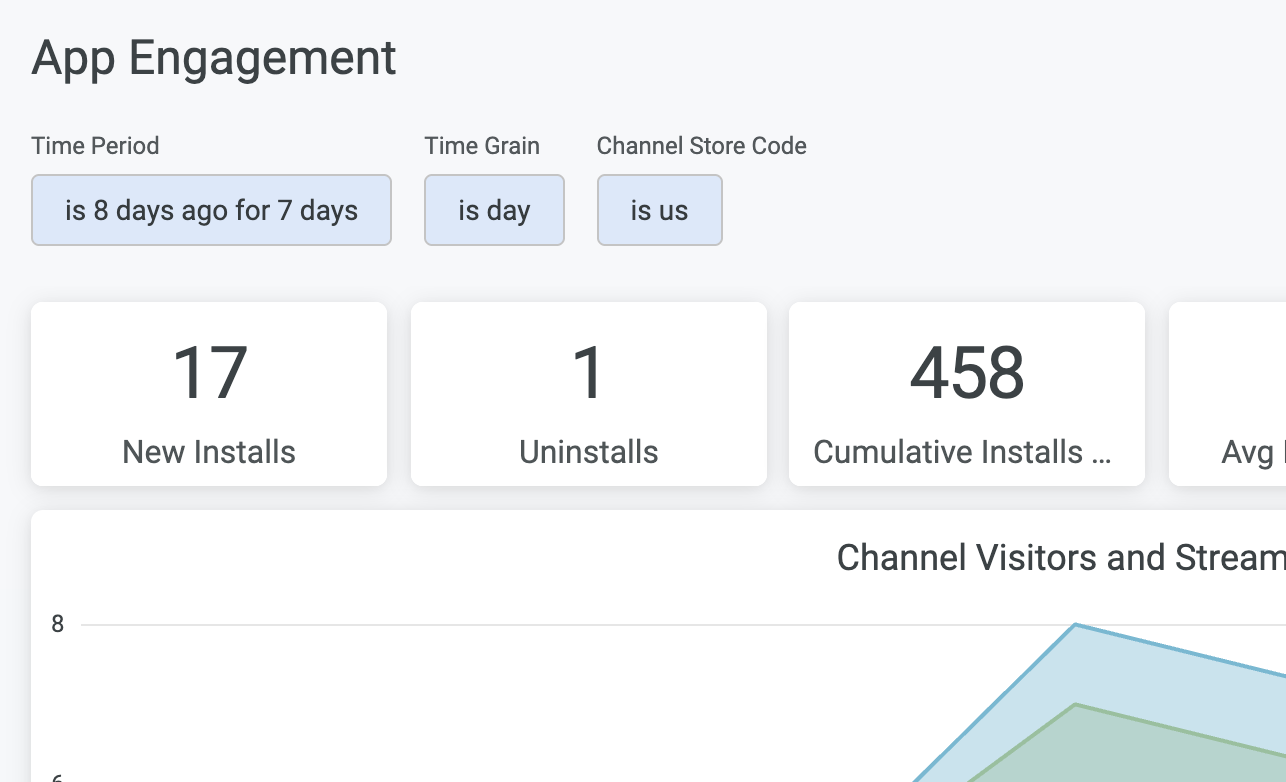Open the Time Grain 'is day' filter
The height and width of the screenshot is (782, 1286).
(494, 210)
